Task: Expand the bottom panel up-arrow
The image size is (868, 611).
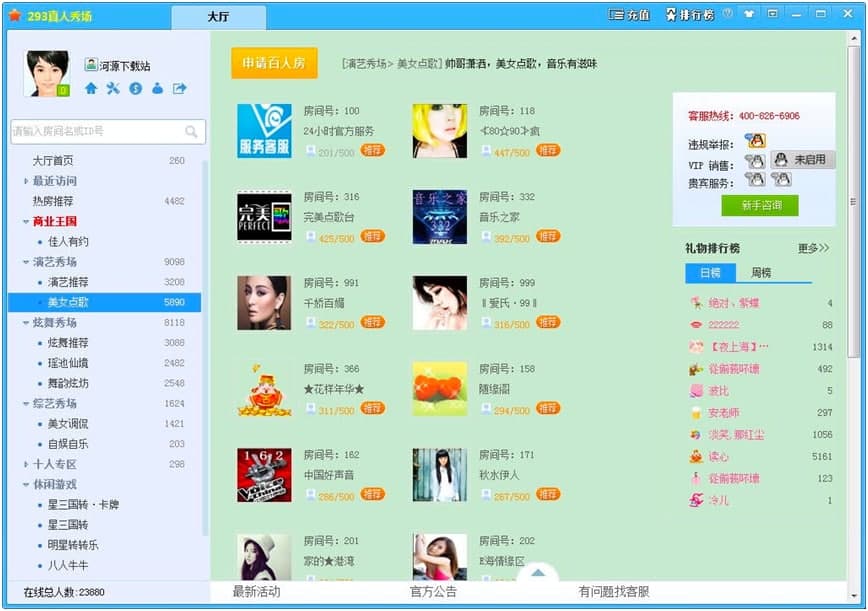Action: [538, 573]
